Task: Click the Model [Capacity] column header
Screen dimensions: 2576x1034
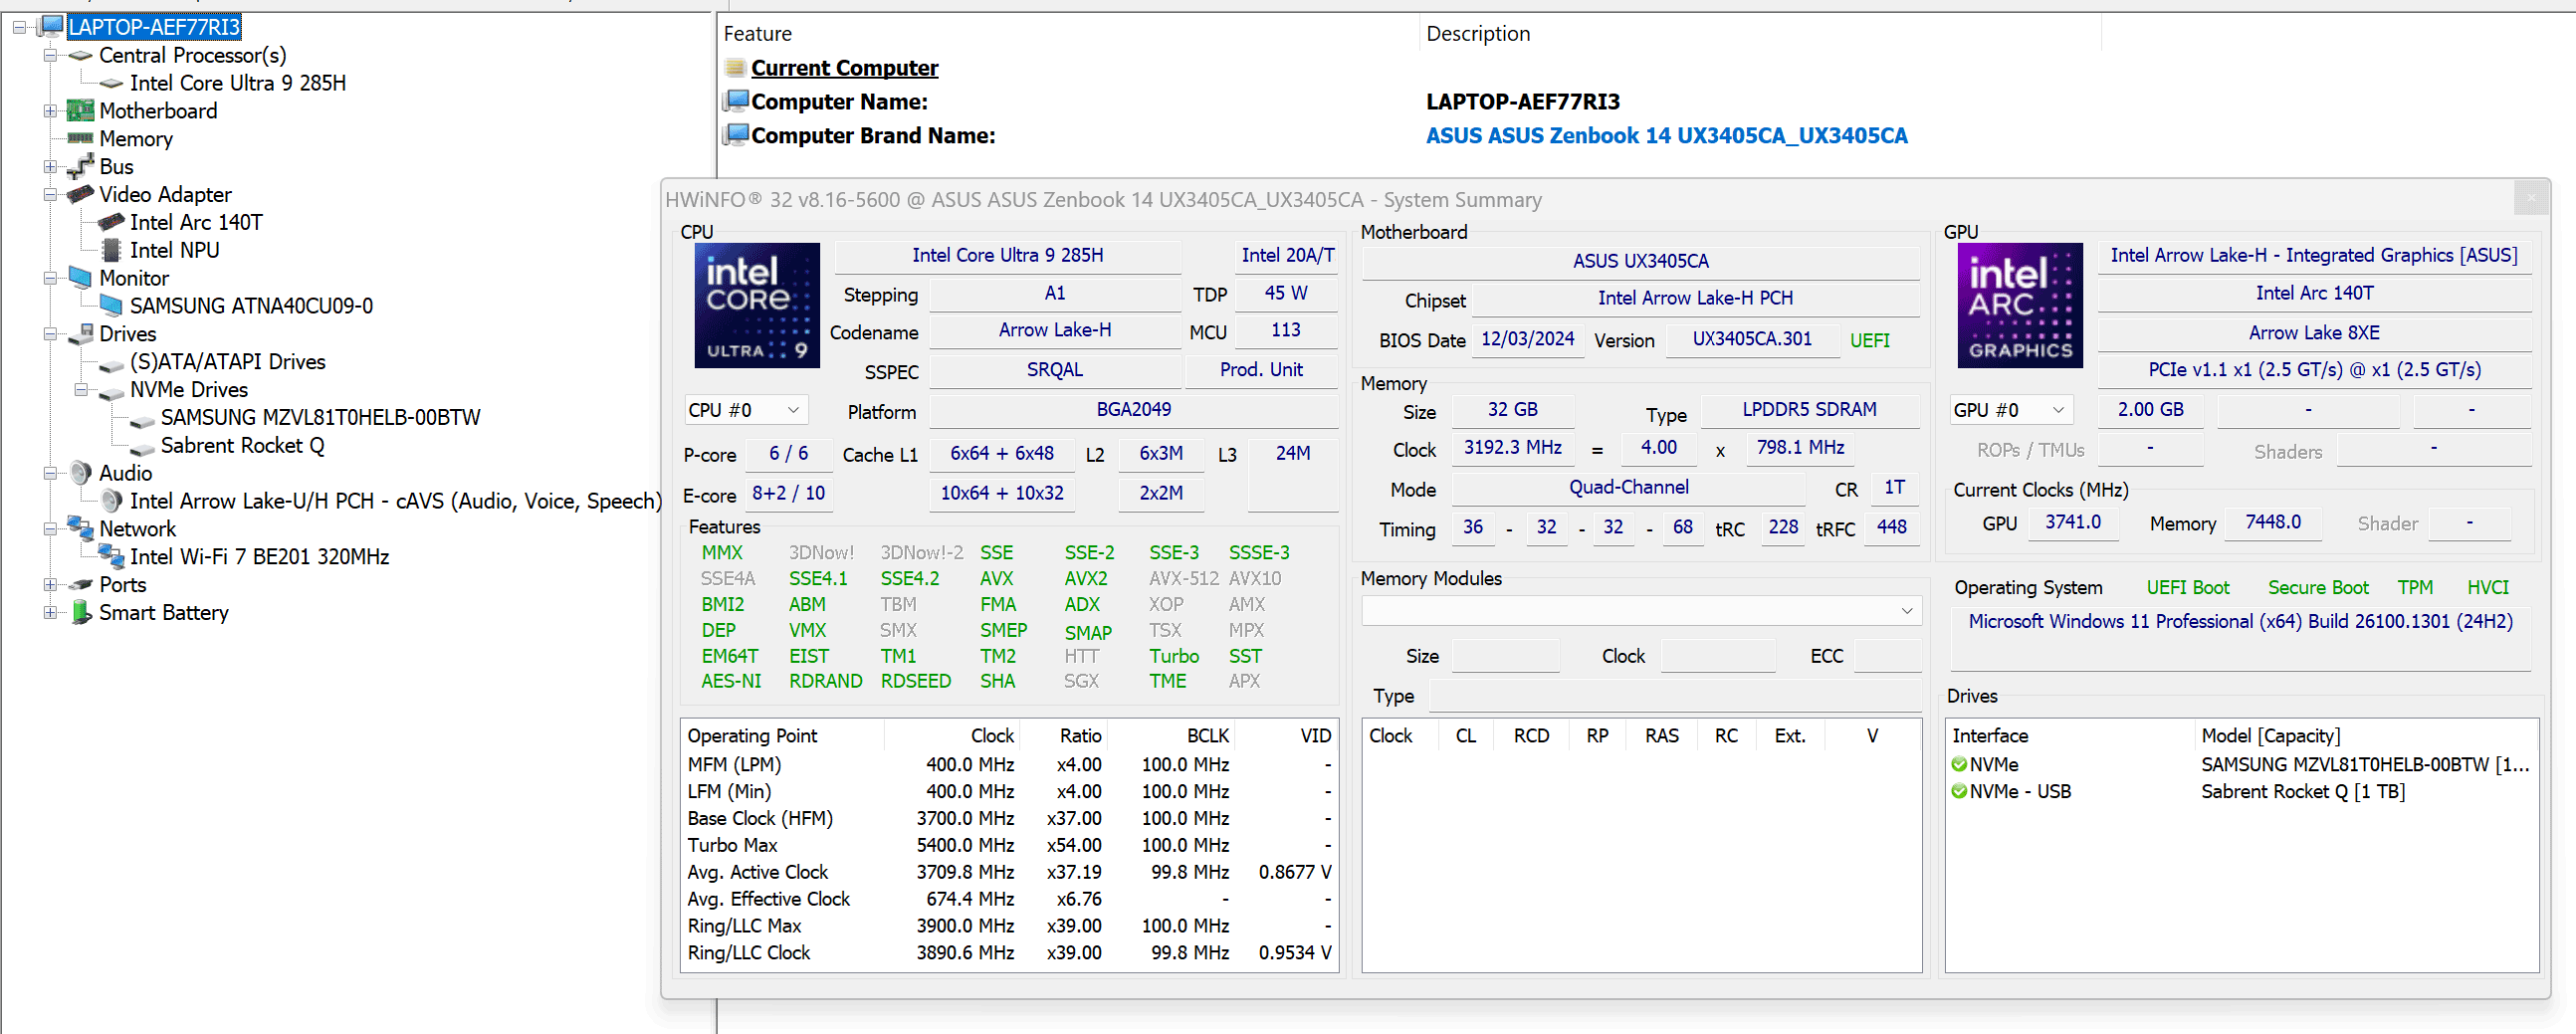Action: [x=2365, y=735]
